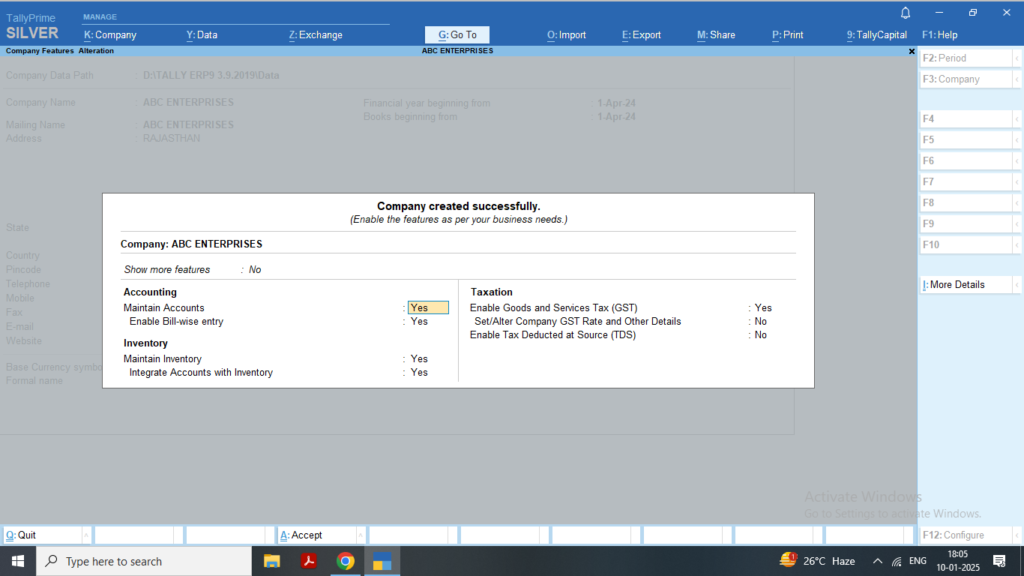Toggle Enable Bill-wise entry value
Image resolution: width=1024 pixels, height=576 pixels.
coord(419,322)
